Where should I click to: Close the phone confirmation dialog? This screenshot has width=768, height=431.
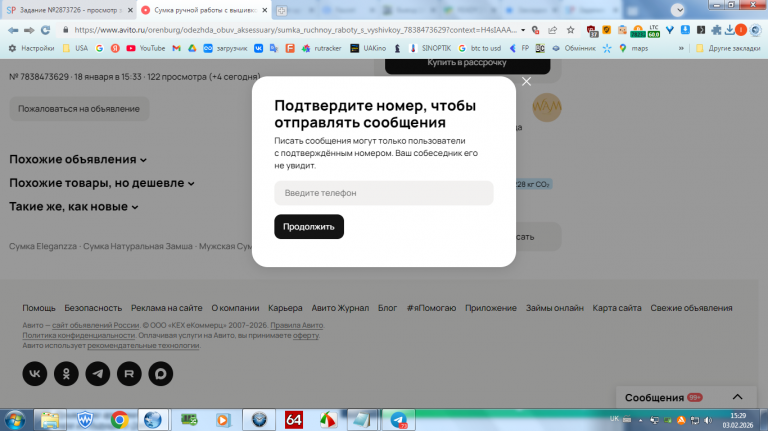tap(526, 82)
